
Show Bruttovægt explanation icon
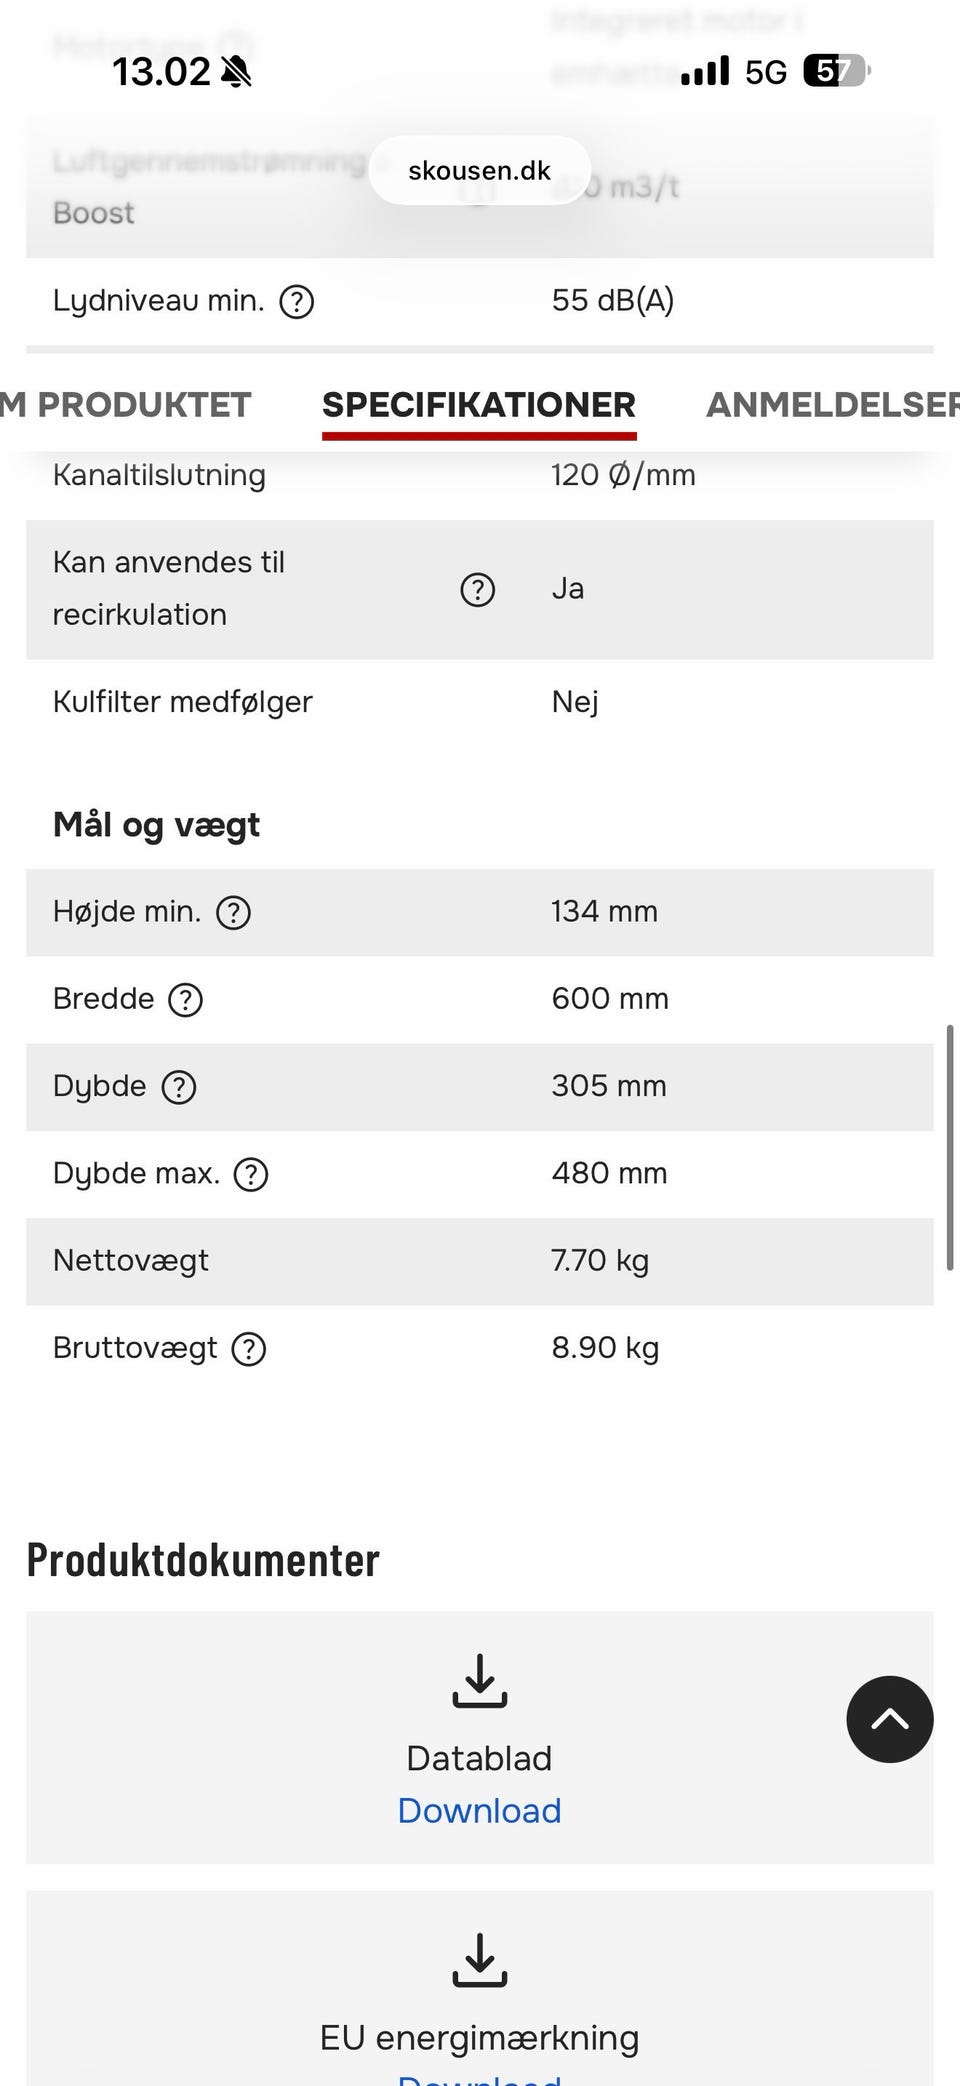click(x=249, y=1349)
